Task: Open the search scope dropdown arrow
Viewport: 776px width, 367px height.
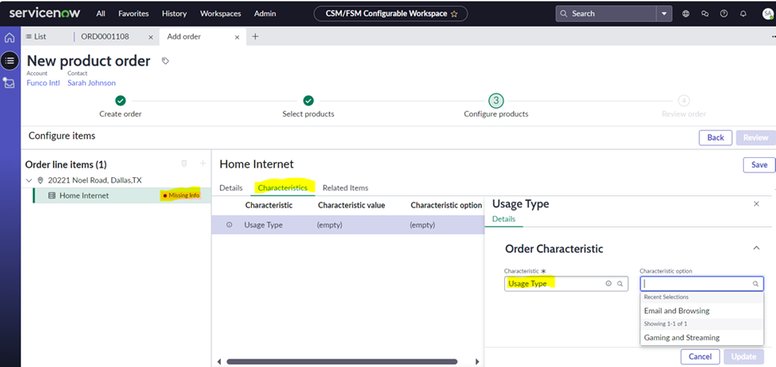Action: (x=664, y=14)
